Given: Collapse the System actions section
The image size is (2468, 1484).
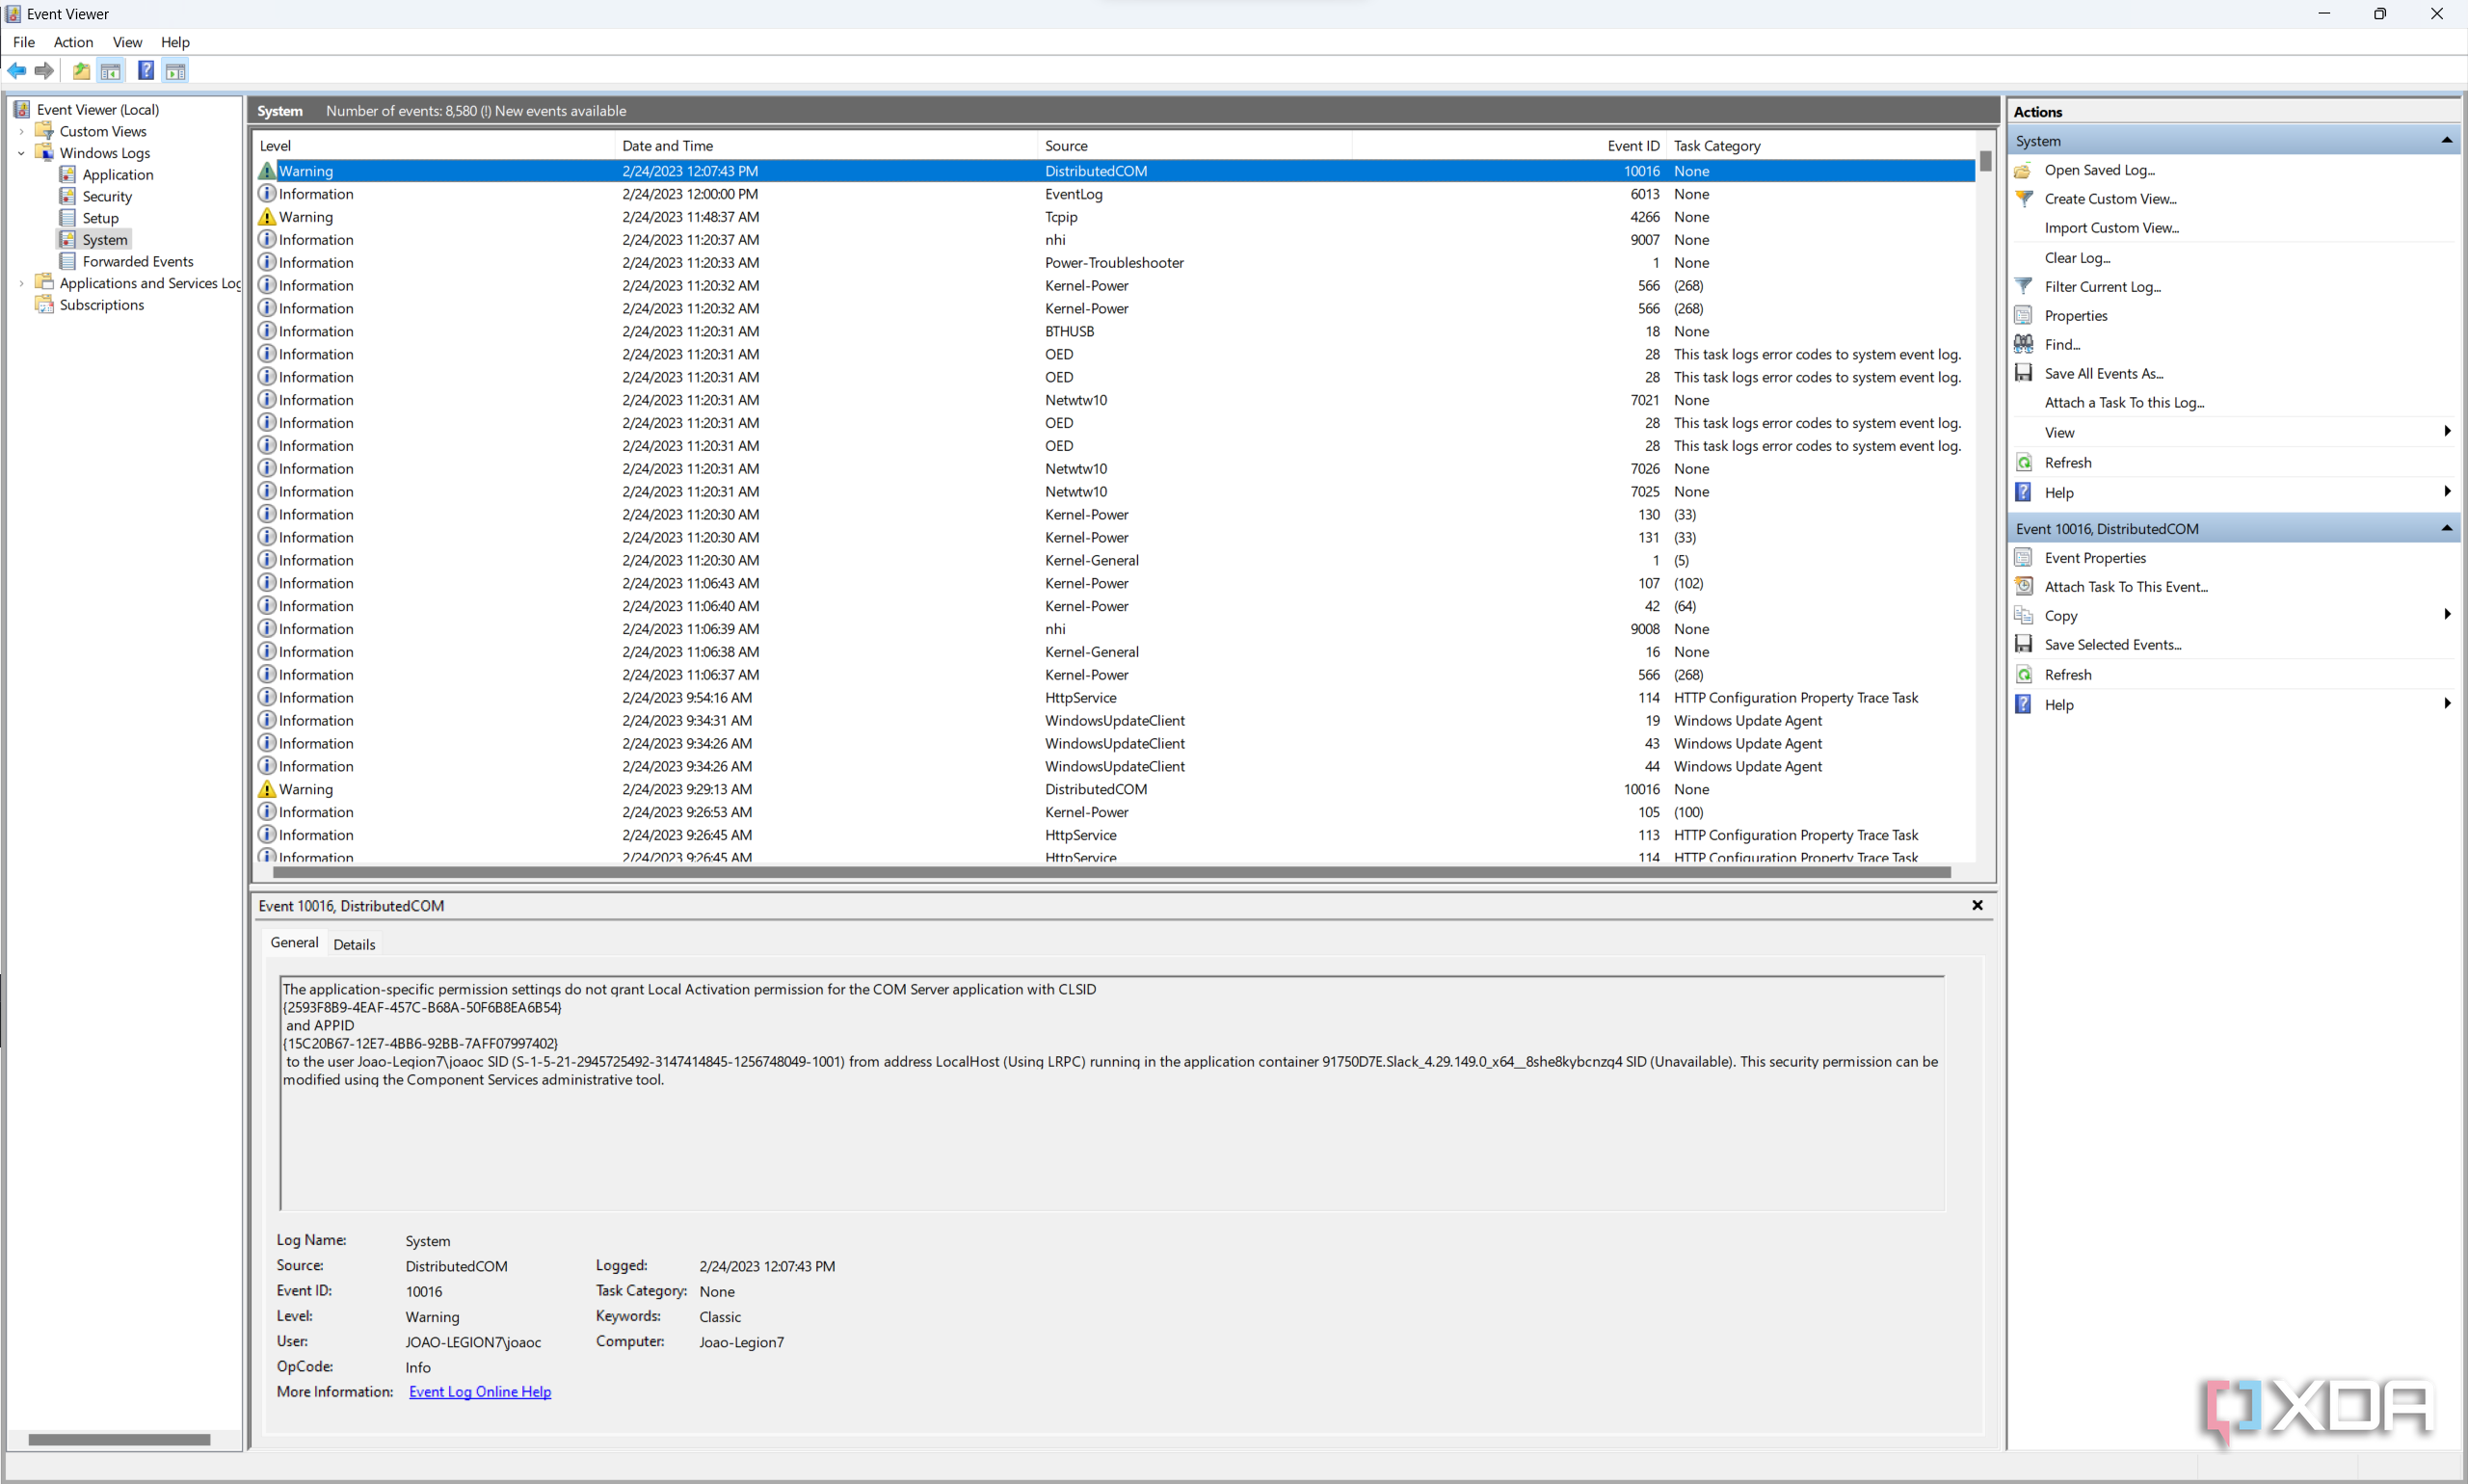Looking at the screenshot, I should [2446, 141].
